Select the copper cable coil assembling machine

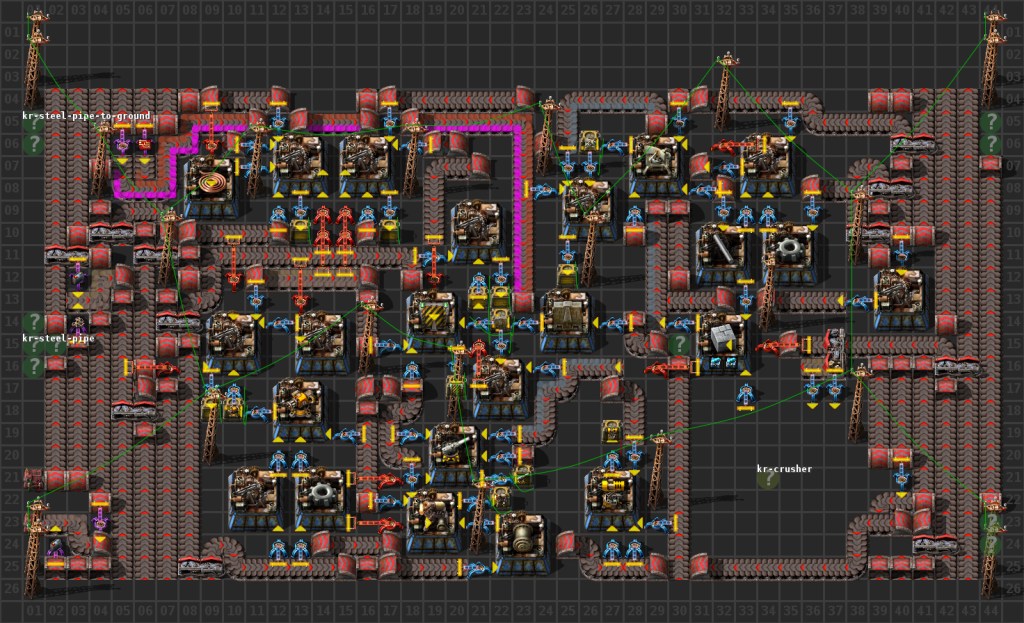tap(210, 187)
